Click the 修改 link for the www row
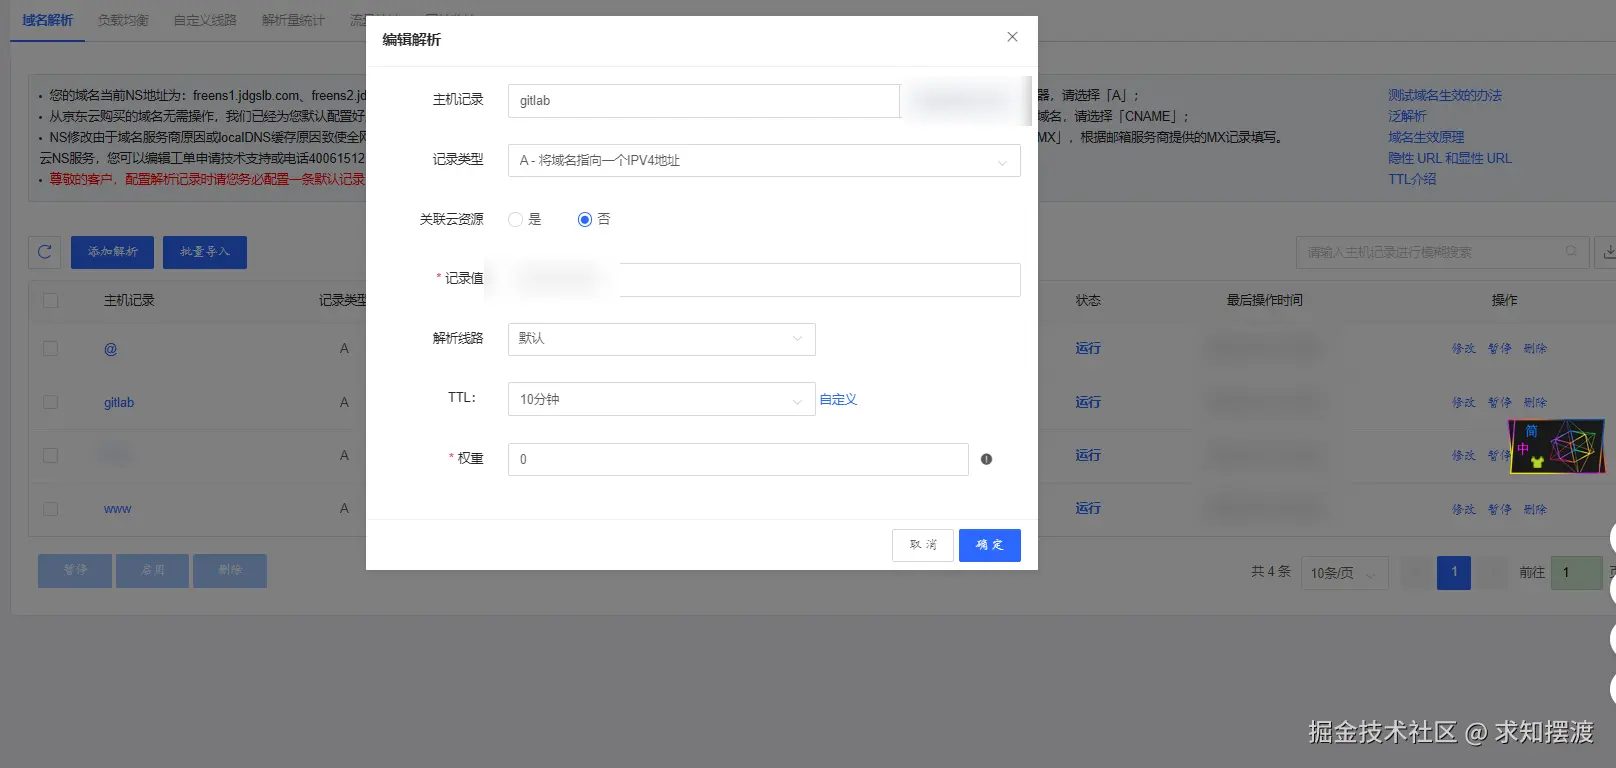 point(1464,510)
